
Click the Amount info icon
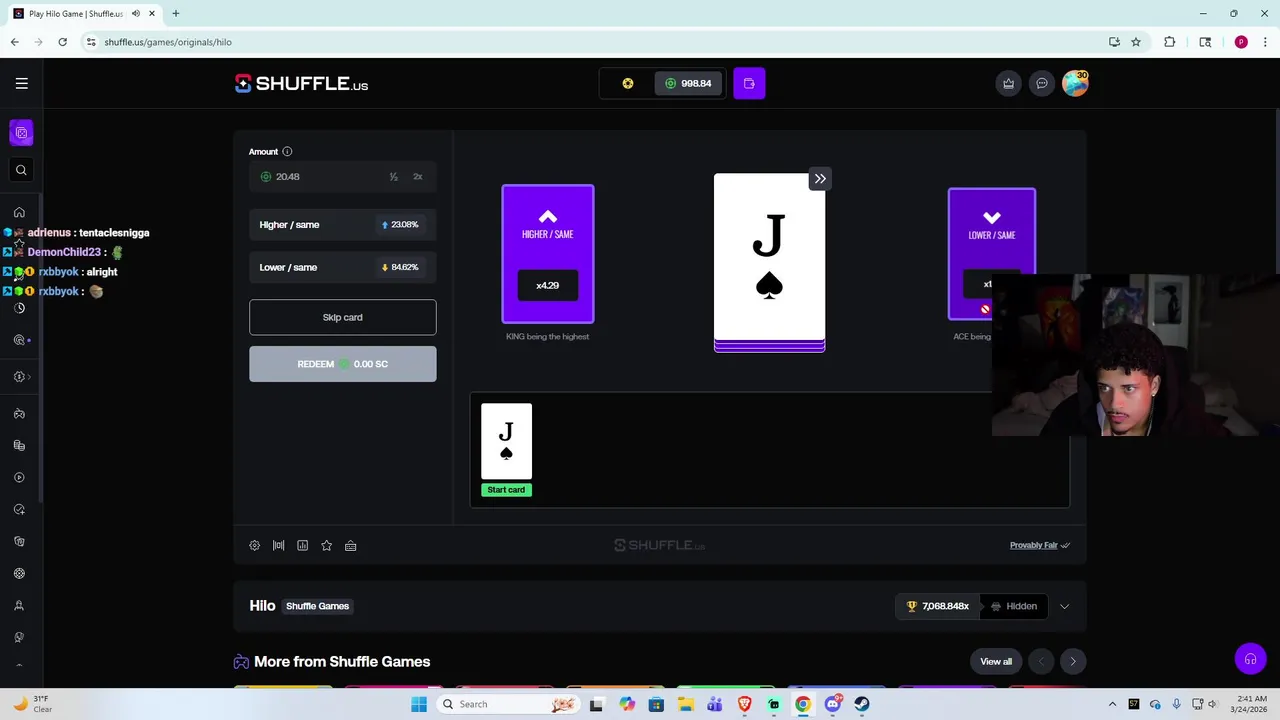(x=287, y=152)
